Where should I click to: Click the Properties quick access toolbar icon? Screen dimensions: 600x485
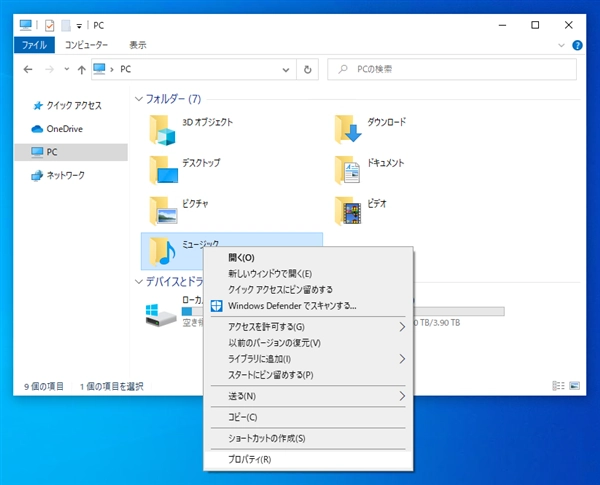(x=49, y=26)
